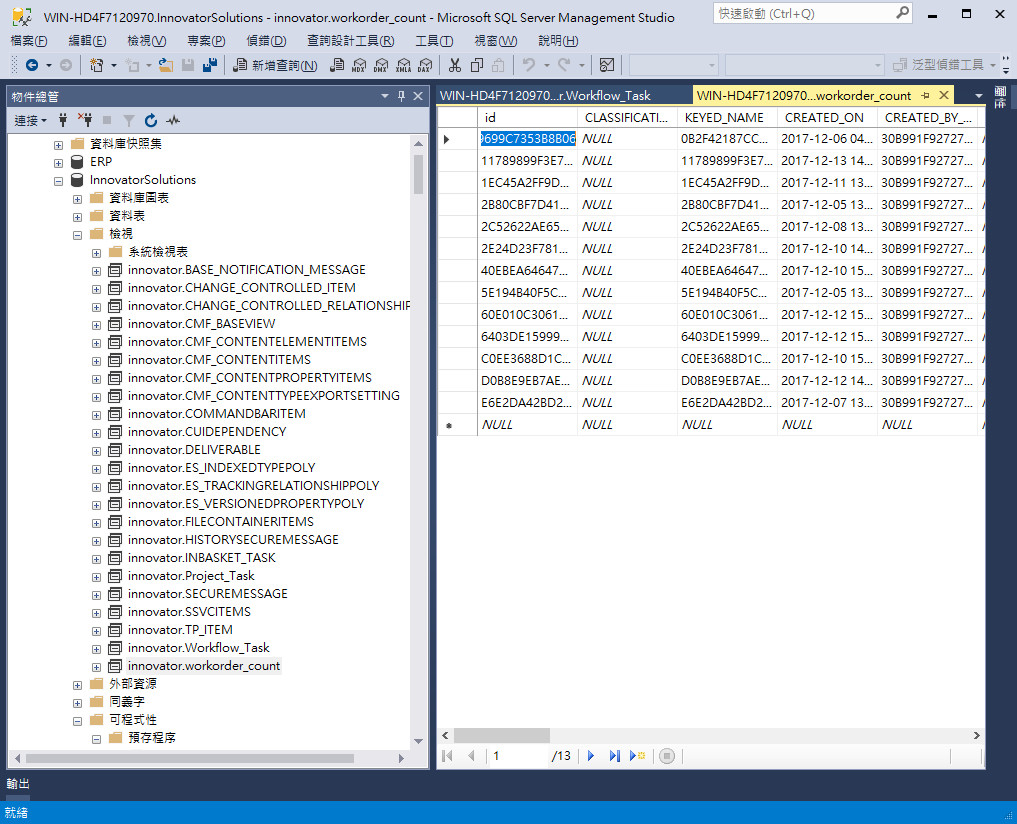Click the Save All disks icon
This screenshot has height=824, width=1017.
[x=210, y=65]
